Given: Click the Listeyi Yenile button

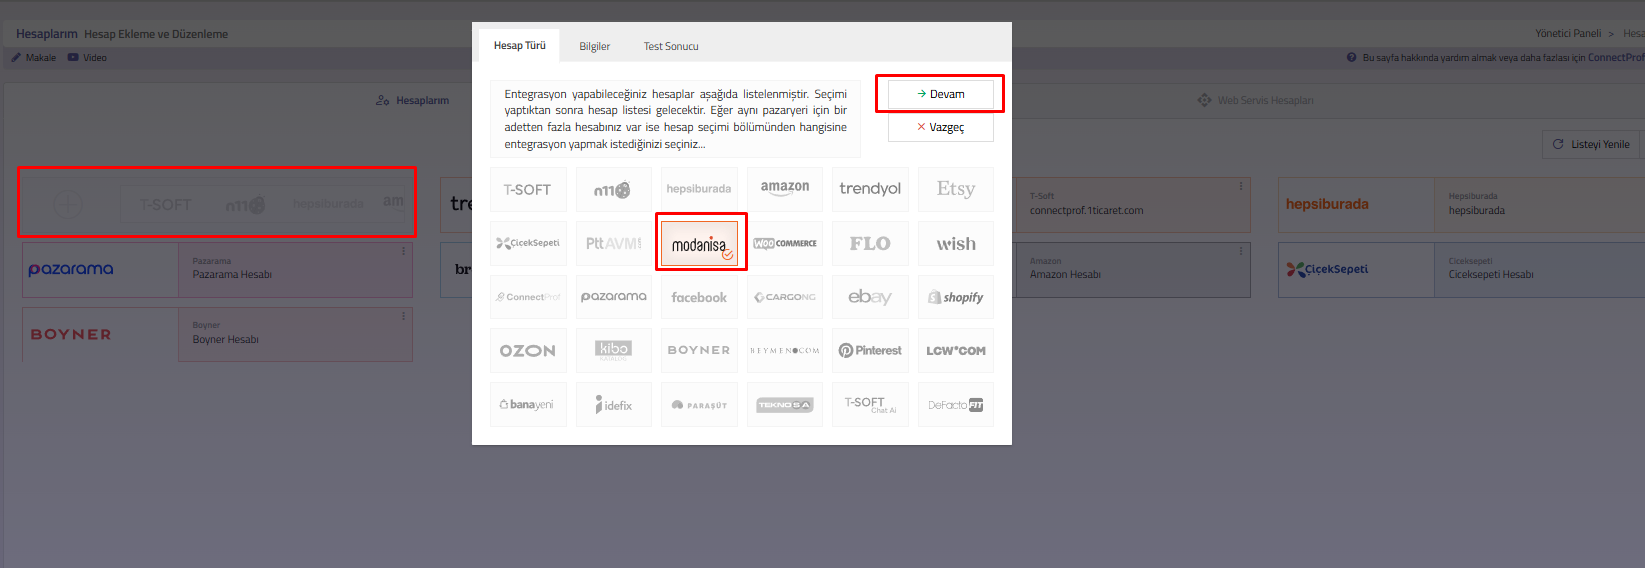Looking at the screenshot, I should [1591, 144].
